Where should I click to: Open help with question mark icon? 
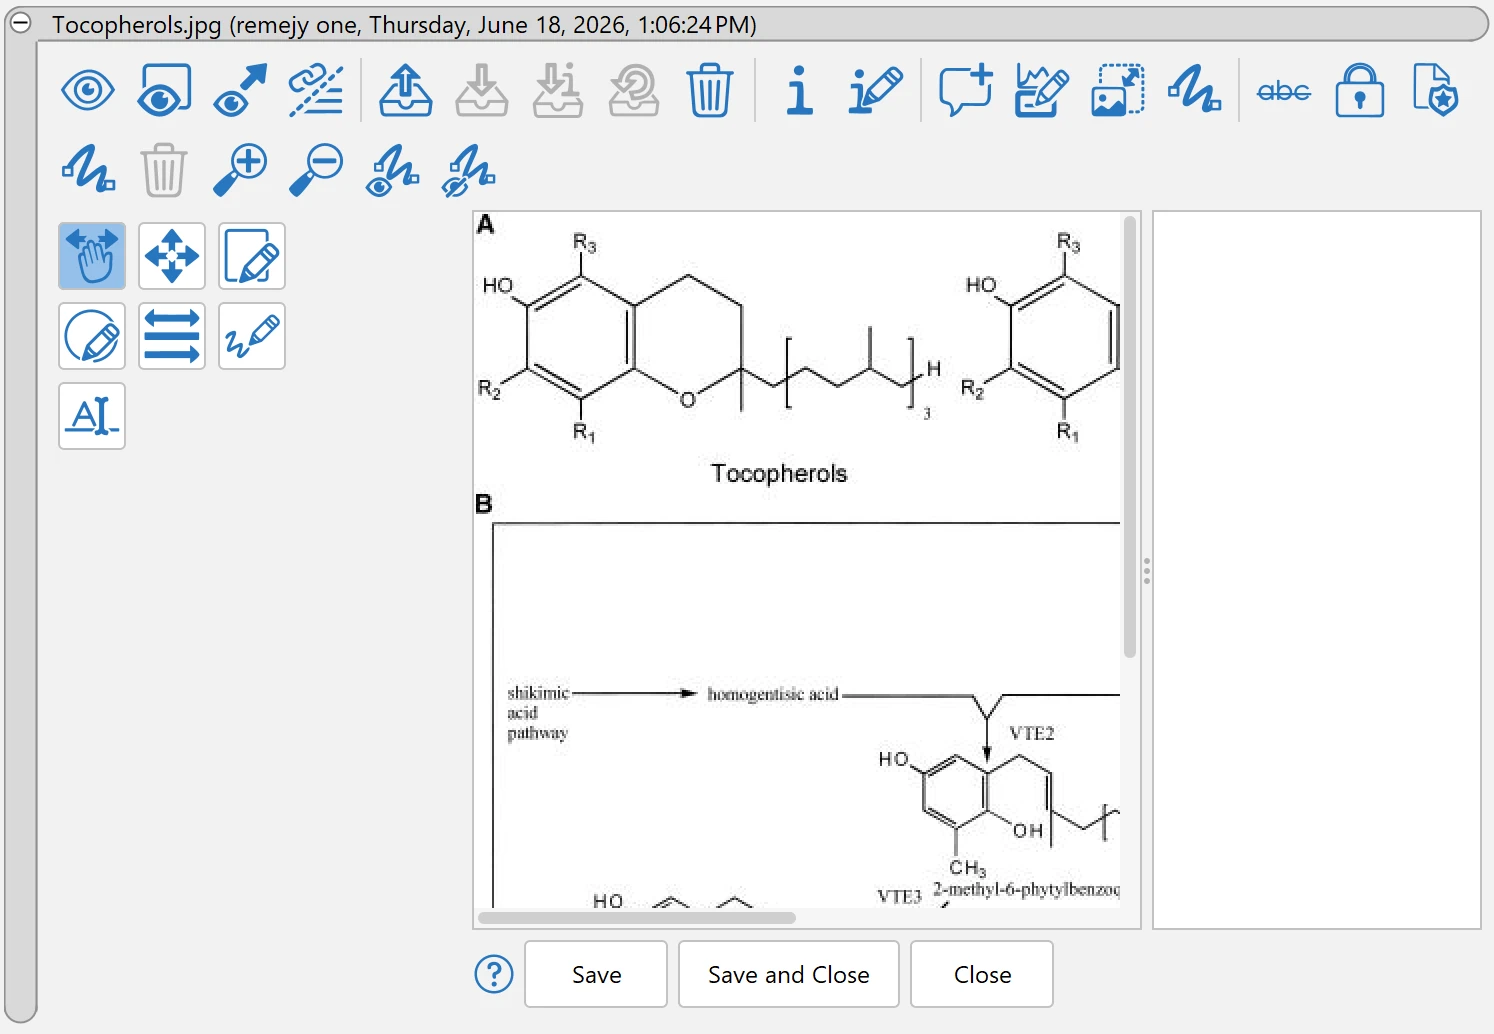point(494,974)
